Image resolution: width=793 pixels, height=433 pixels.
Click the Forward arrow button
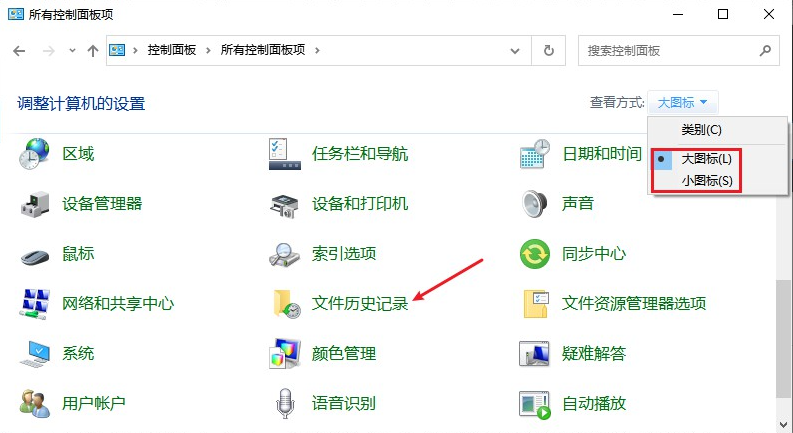[49, 51]
